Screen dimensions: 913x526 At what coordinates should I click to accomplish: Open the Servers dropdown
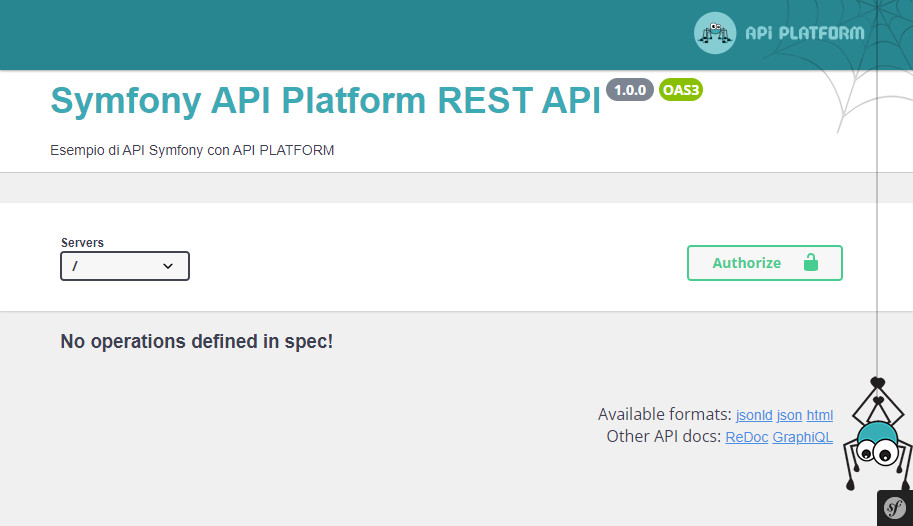point(125,266)
